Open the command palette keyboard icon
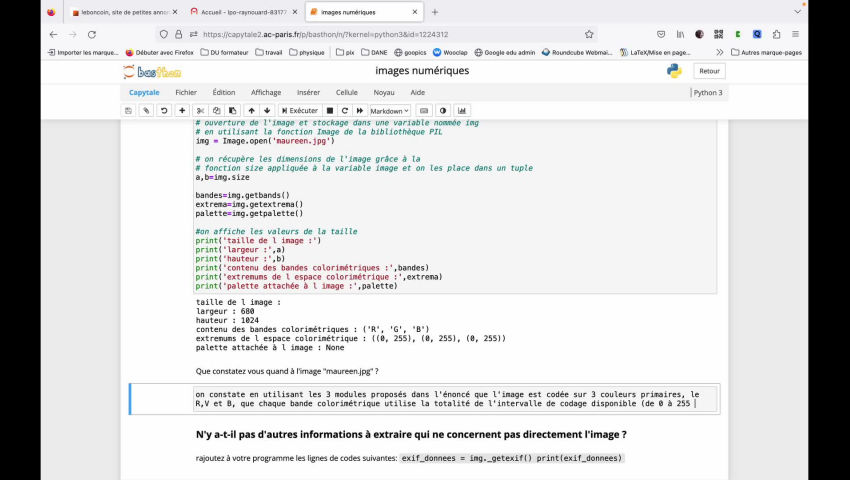850x480 pixels. [424, 110]
